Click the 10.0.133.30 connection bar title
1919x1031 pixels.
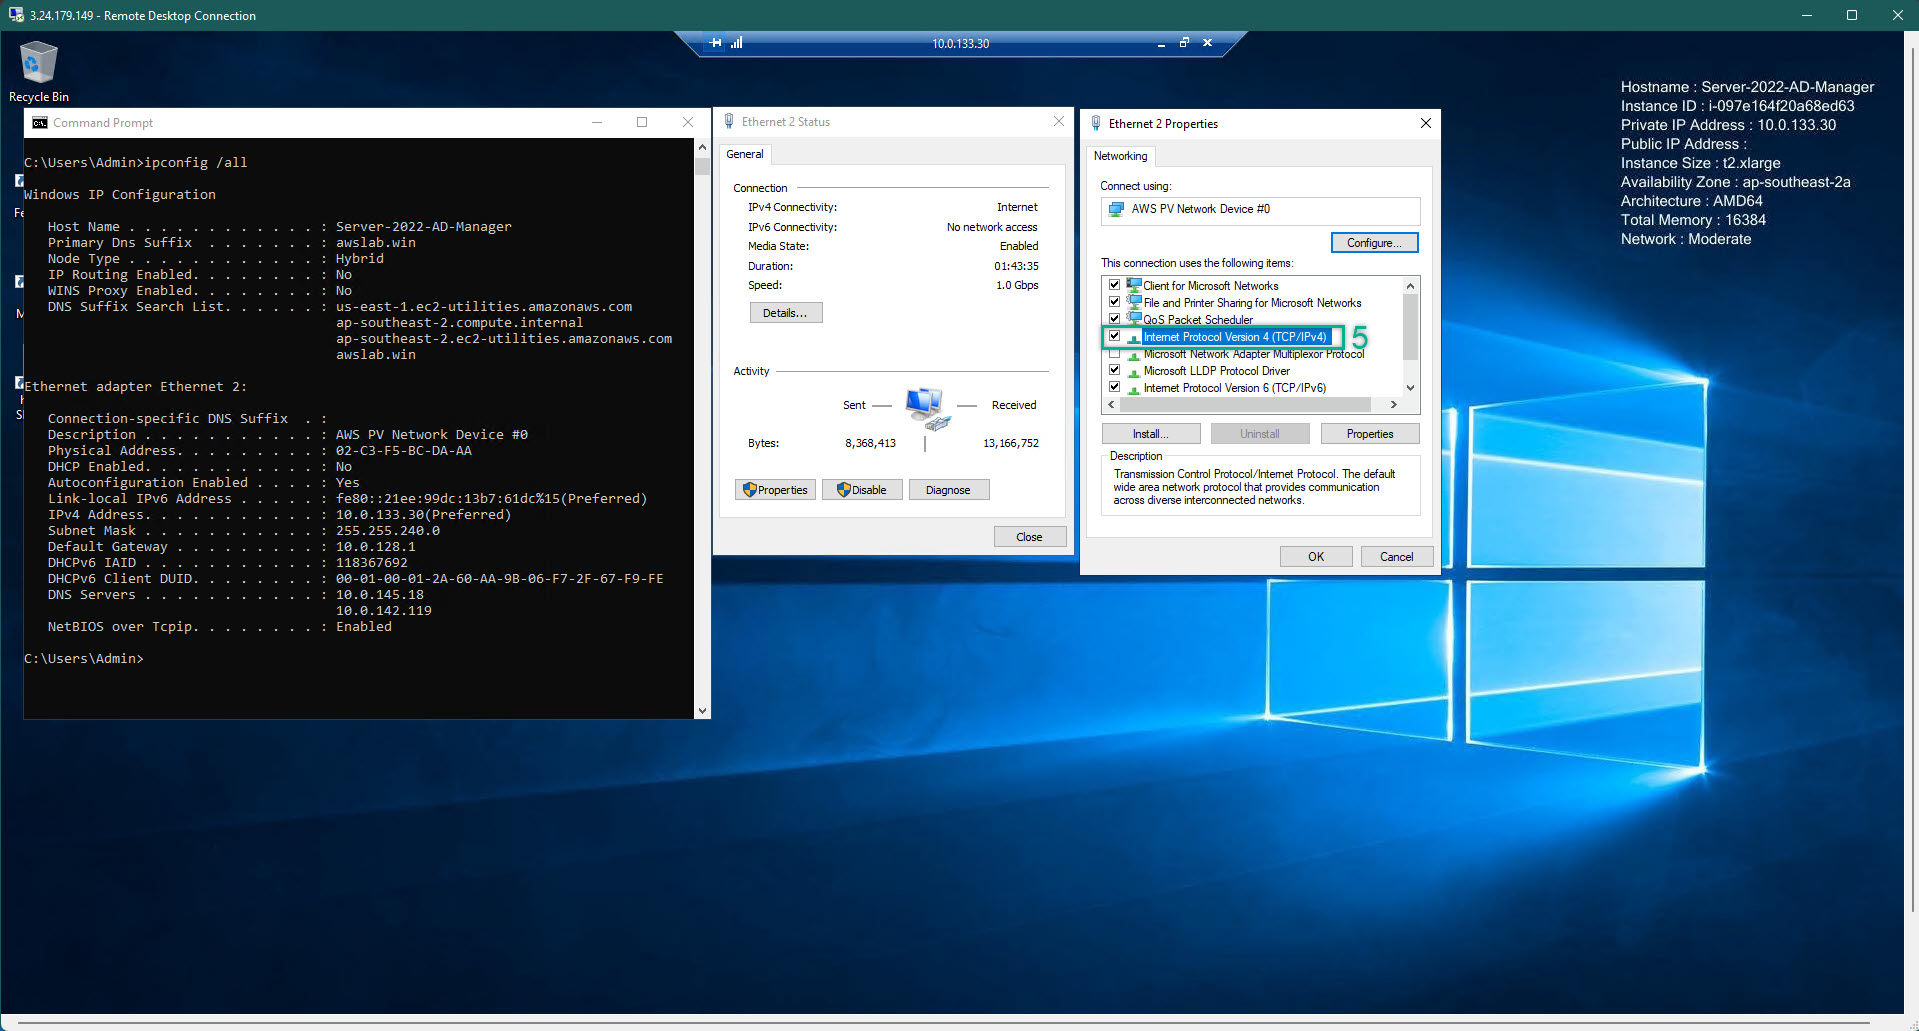pyautogui.click(x=960, y=44)
